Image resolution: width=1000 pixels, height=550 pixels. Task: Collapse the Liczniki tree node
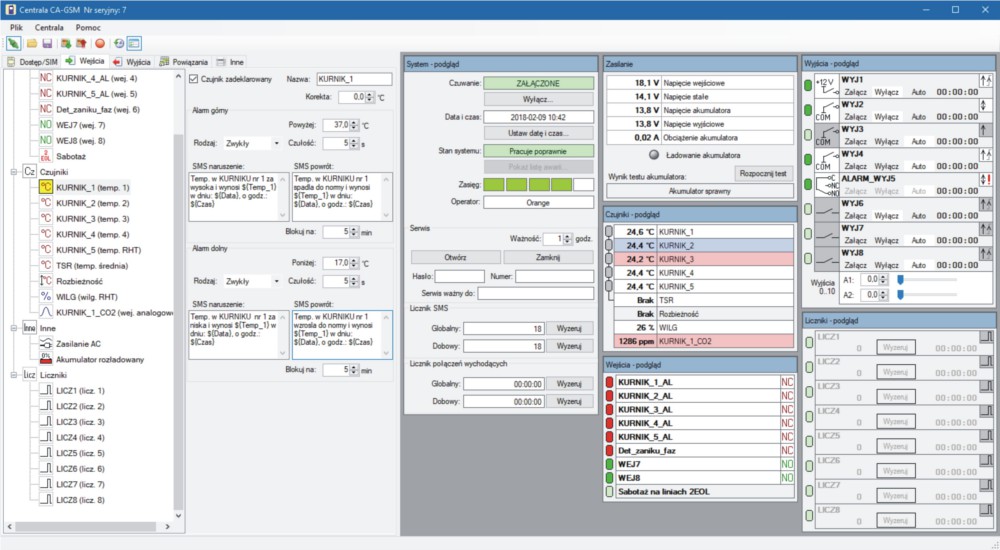[x=13, y=375]
